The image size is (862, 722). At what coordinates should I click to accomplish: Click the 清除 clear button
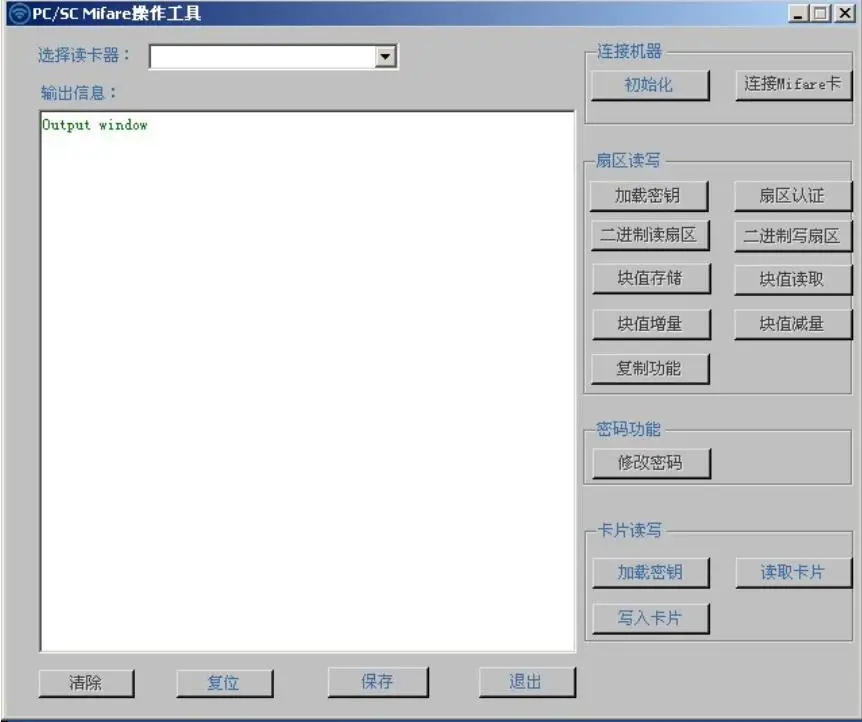[86, 684]
